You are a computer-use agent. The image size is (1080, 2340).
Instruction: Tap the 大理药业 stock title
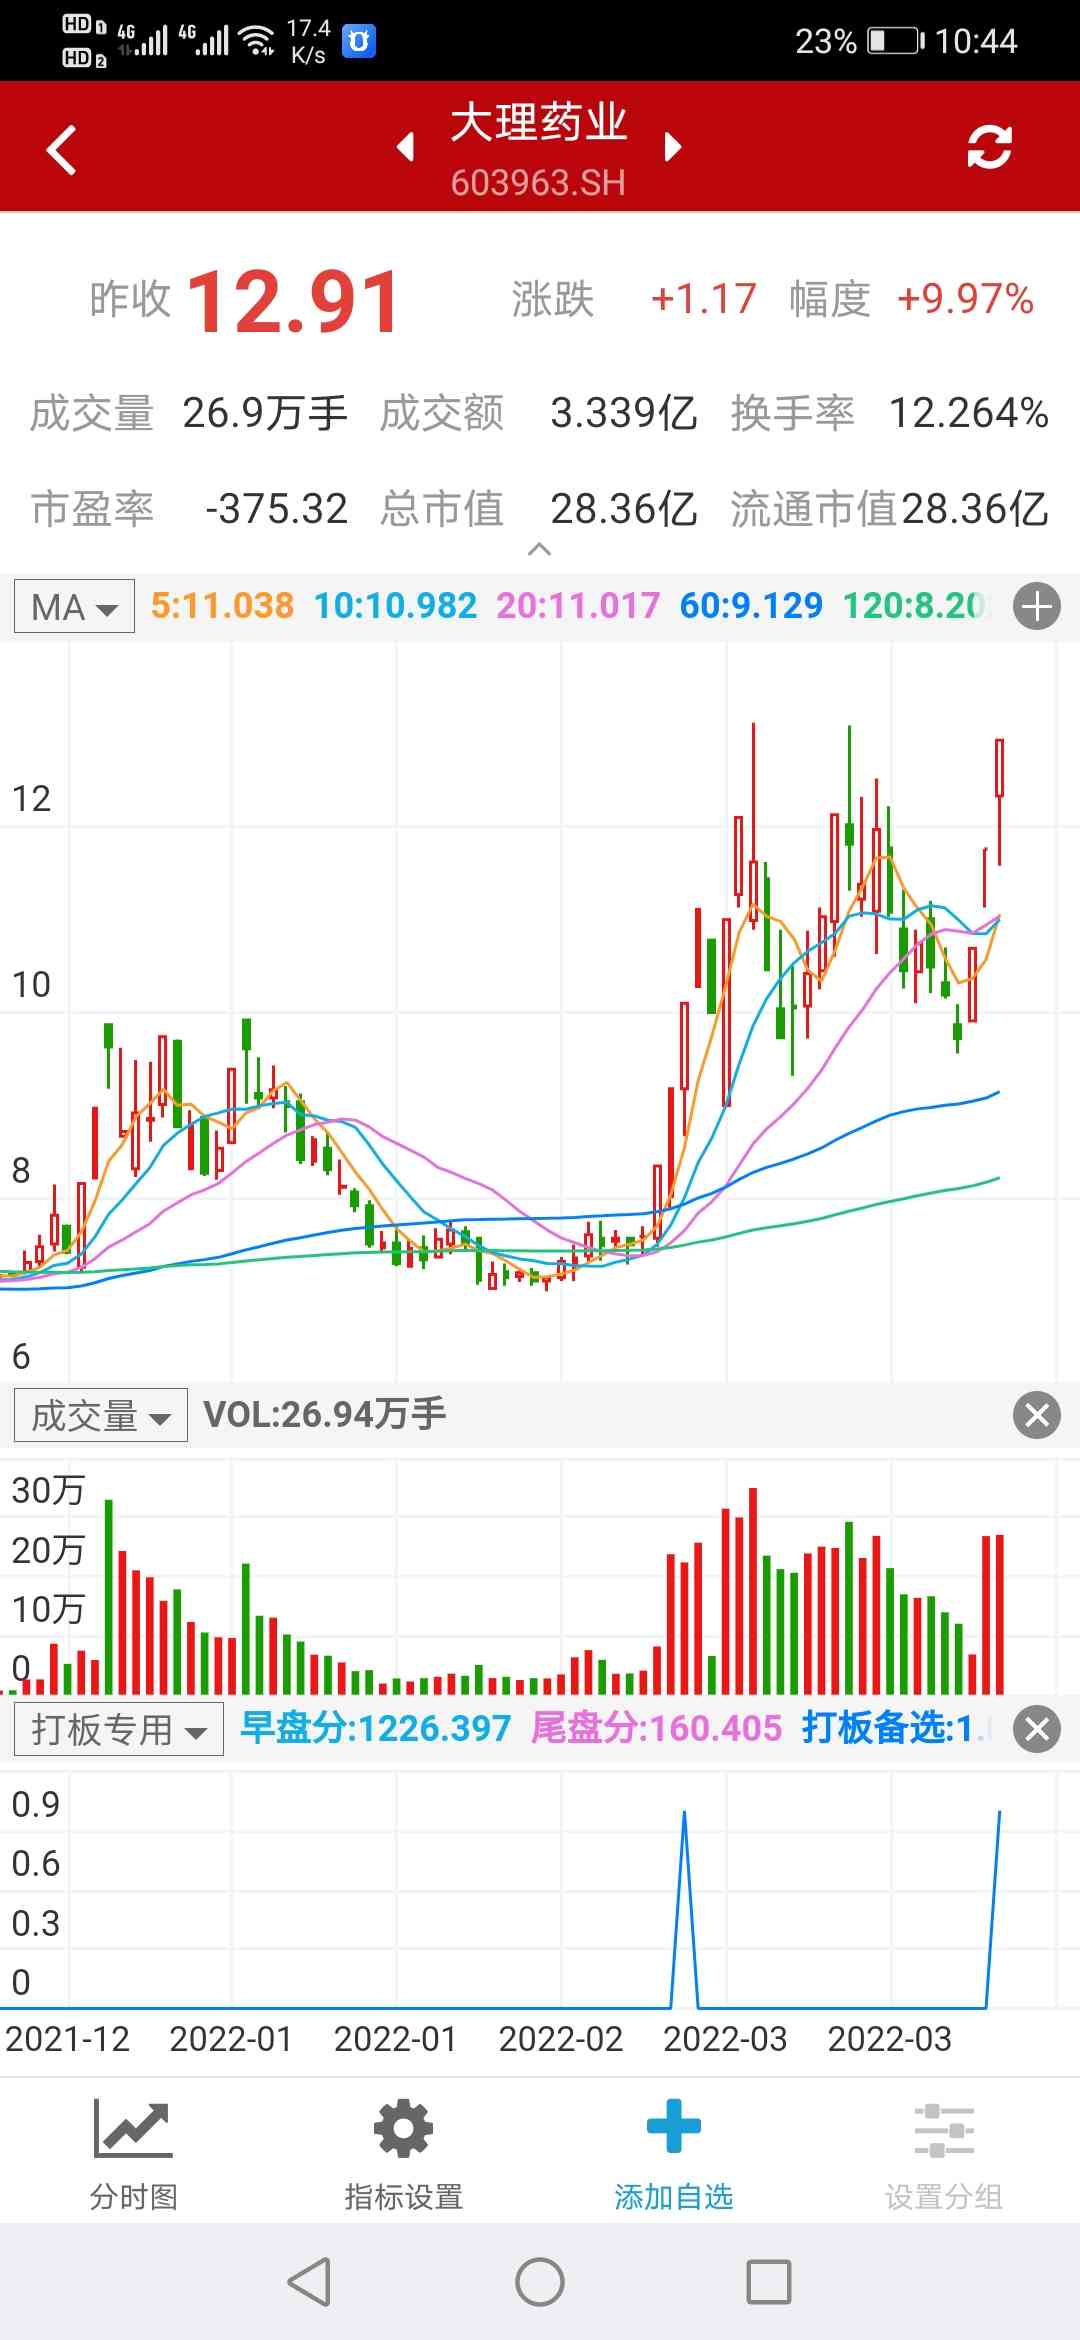click(538, 124)
